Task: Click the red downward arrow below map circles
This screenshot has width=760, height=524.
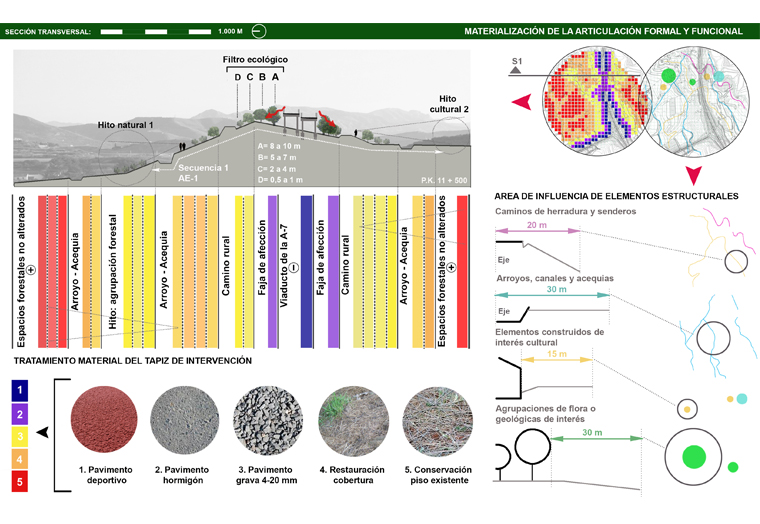Action: [x=694, y=176]
